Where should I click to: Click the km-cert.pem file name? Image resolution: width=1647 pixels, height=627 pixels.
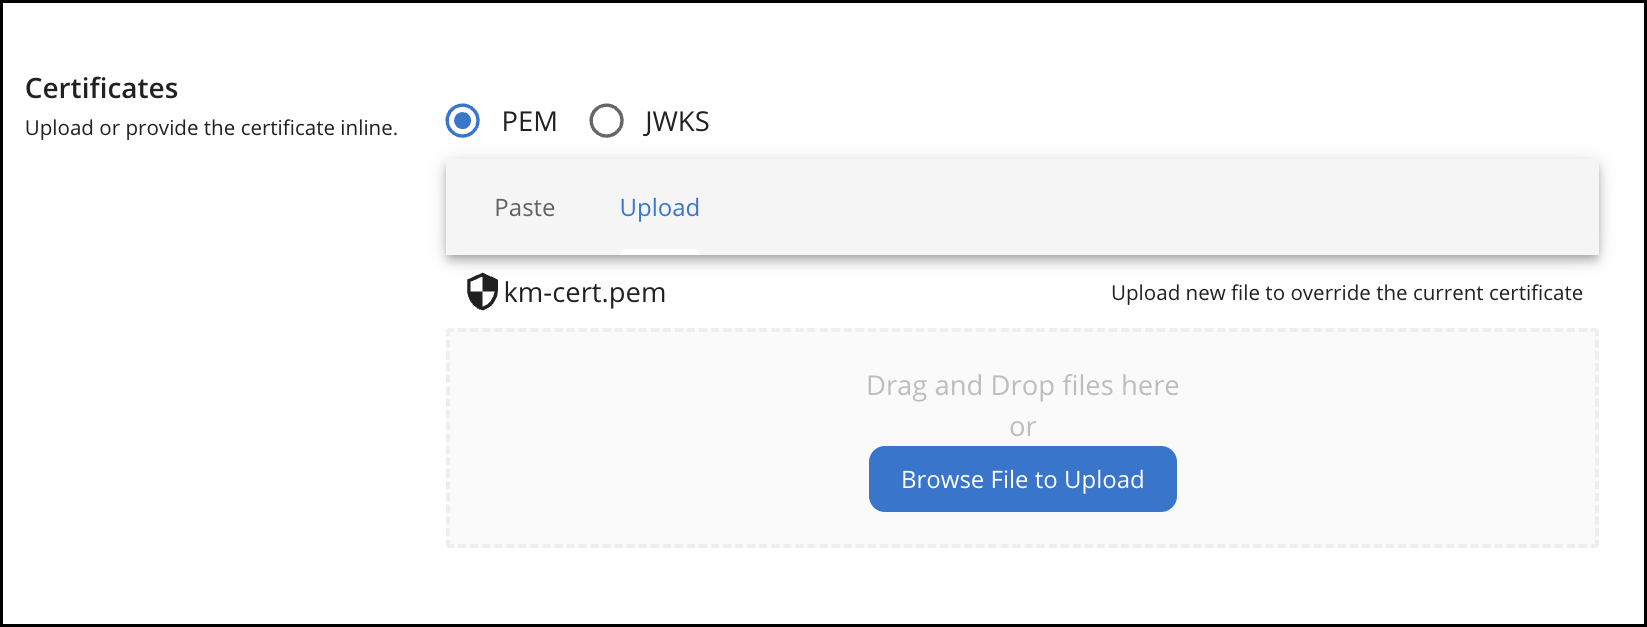coord(584,293)
